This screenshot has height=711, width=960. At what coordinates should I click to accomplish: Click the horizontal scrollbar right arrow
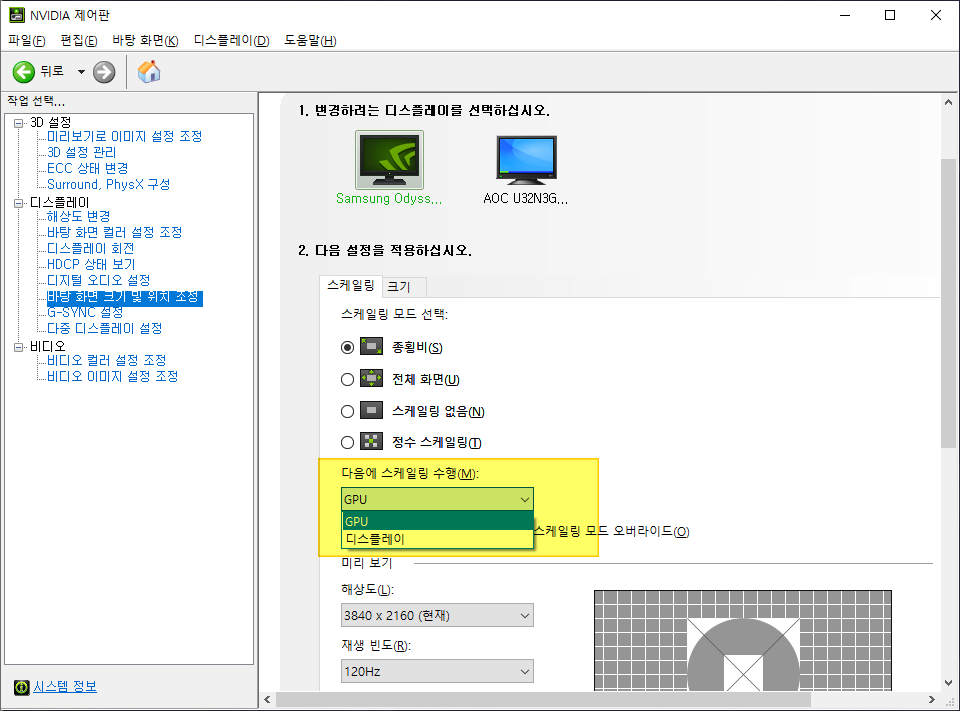[931, 699]
